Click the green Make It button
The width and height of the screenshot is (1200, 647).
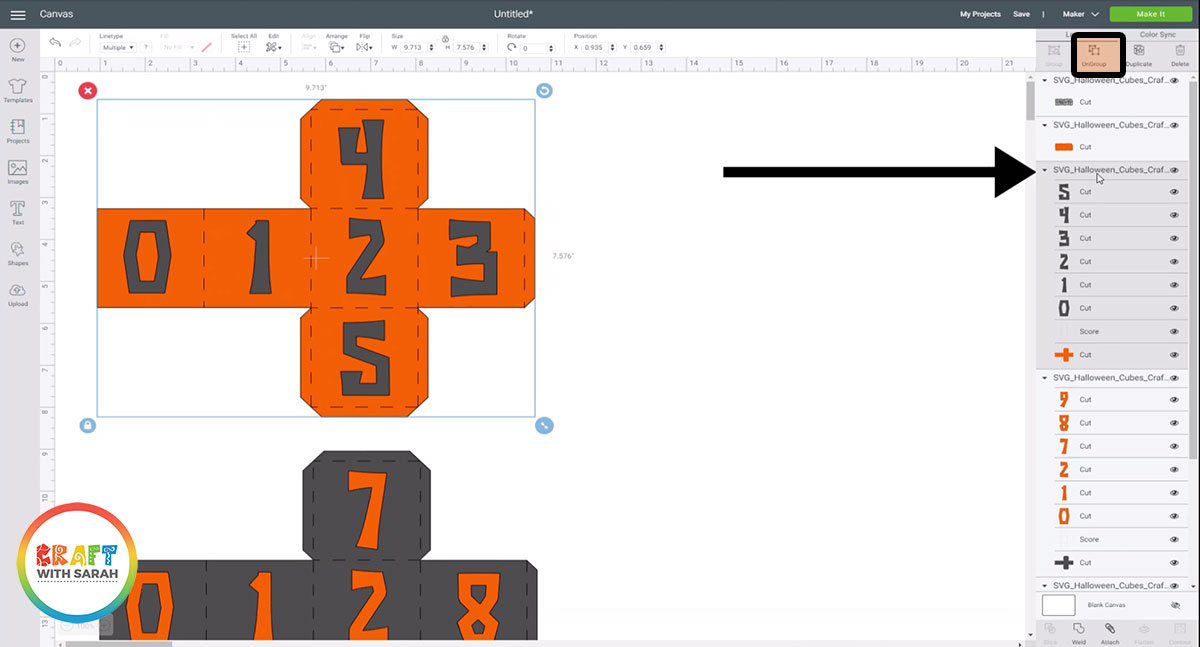point(1150,14)
